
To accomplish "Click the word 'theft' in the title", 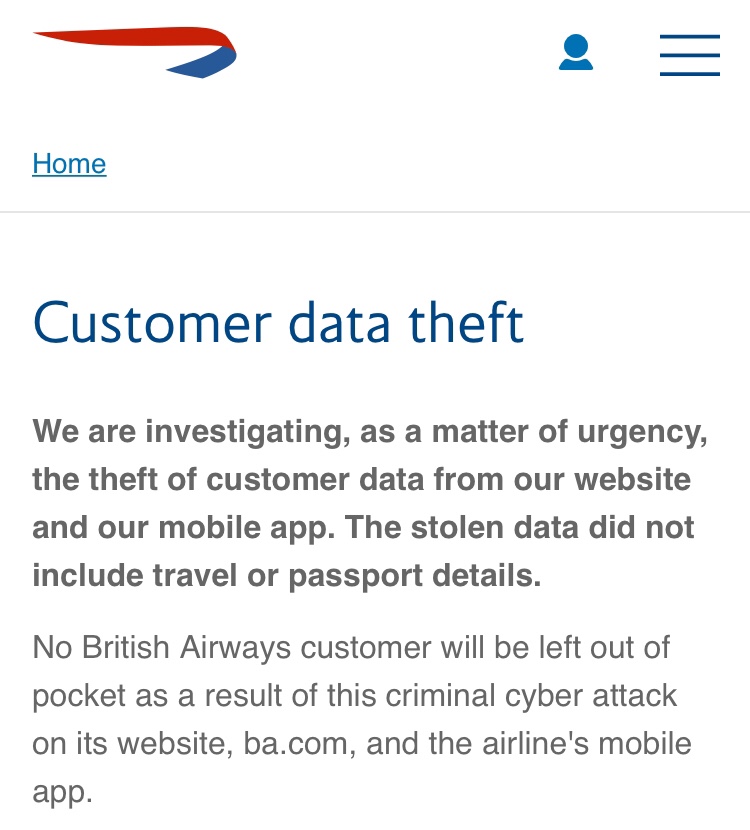I will tap(466, 322).
